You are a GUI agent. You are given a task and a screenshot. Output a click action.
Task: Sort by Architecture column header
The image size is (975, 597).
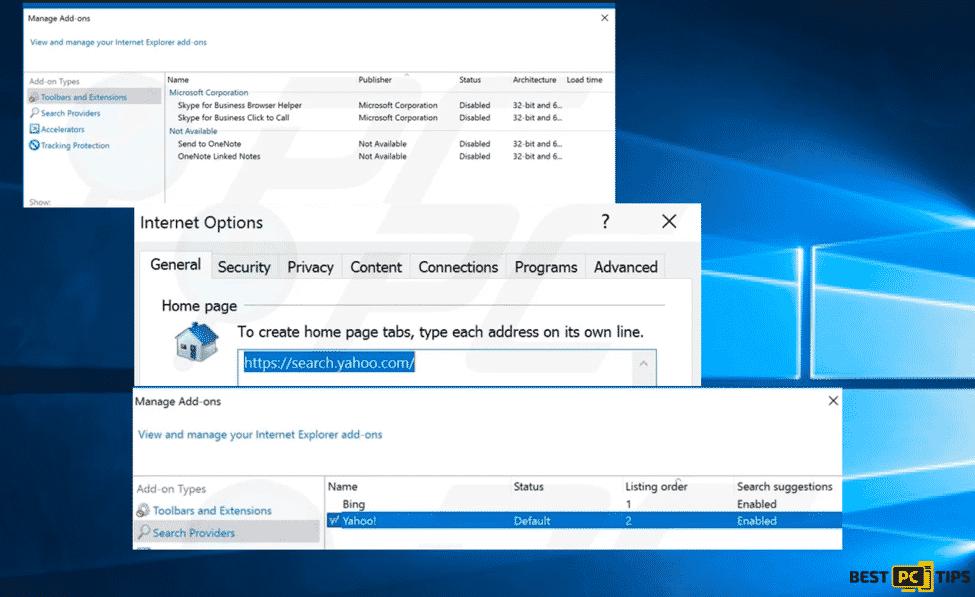click(534, 80)
